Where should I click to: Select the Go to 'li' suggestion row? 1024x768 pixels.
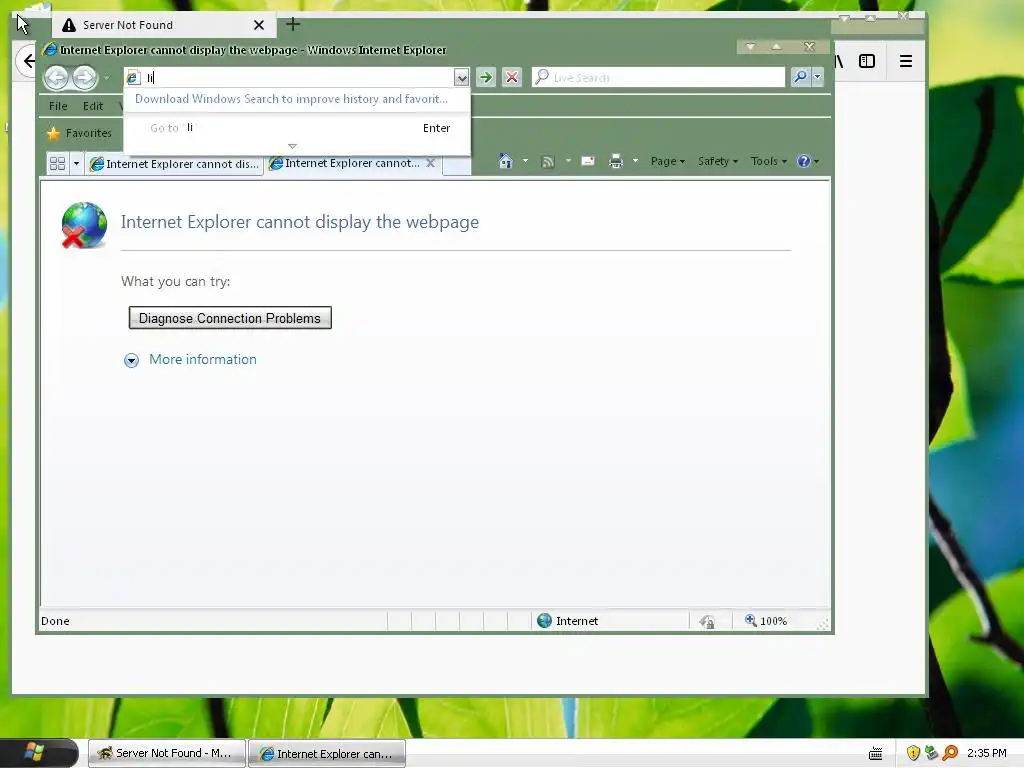pyautogui.click(x=296, y=128)
